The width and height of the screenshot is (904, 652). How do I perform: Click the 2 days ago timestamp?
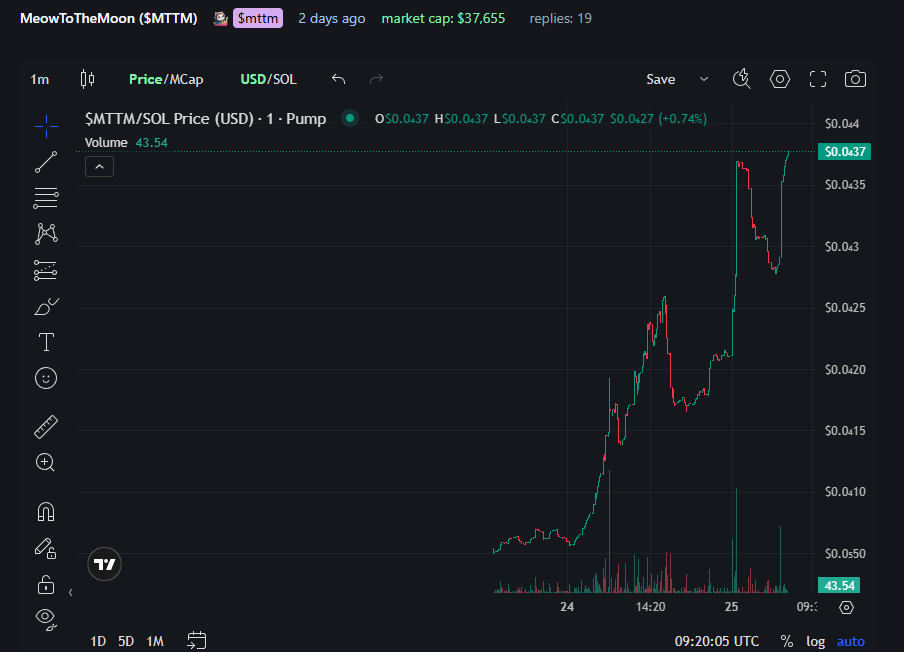tap(332, 18)
